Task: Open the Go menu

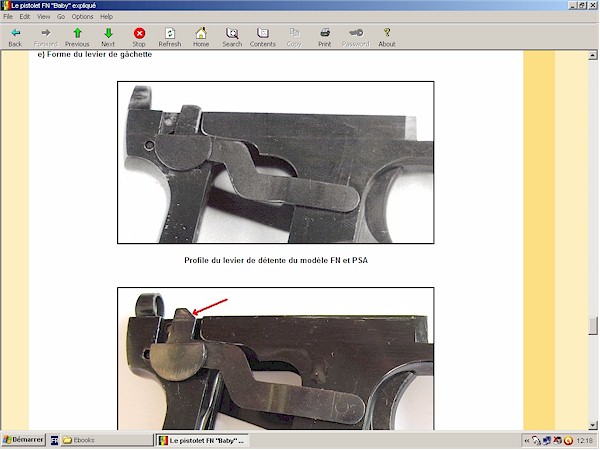Action: coord(61,17)
